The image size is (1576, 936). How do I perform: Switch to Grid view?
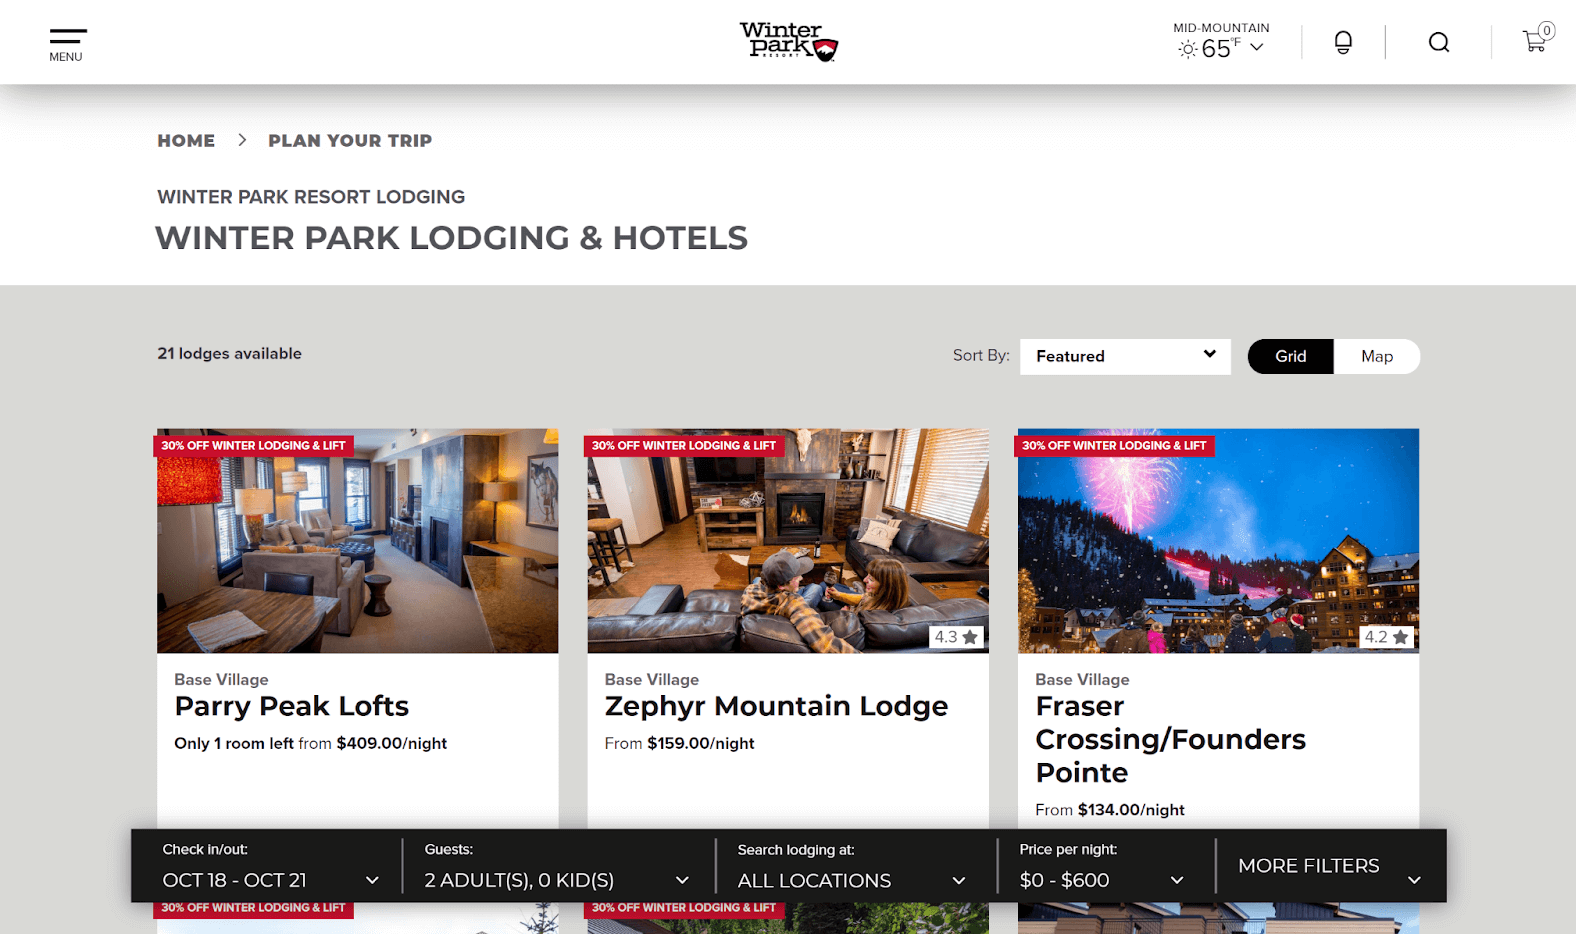pos(1290,356)
